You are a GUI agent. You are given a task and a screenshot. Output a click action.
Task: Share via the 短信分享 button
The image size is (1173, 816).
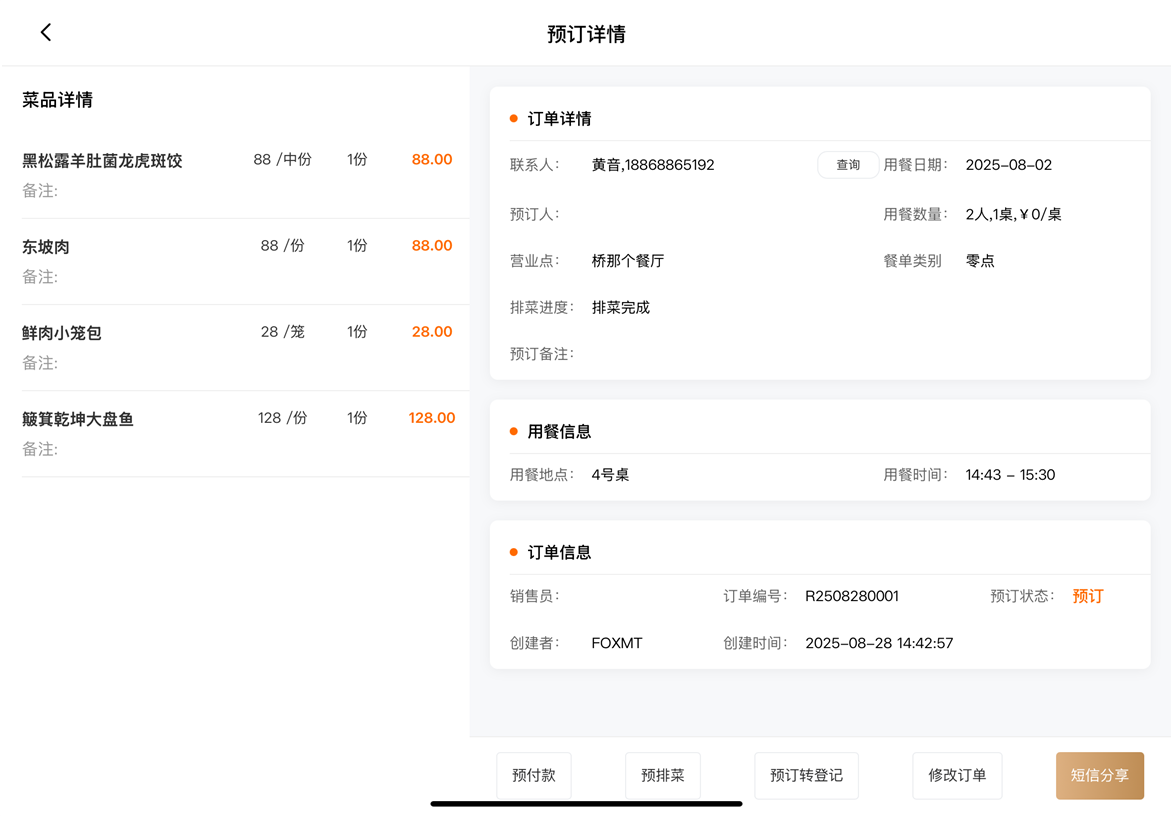pyautogui.click(x=1099, y=775)
